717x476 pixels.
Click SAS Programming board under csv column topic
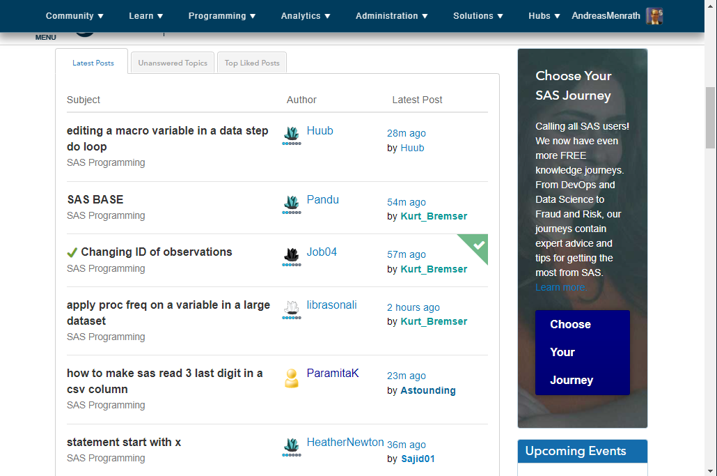coord(106,405)
